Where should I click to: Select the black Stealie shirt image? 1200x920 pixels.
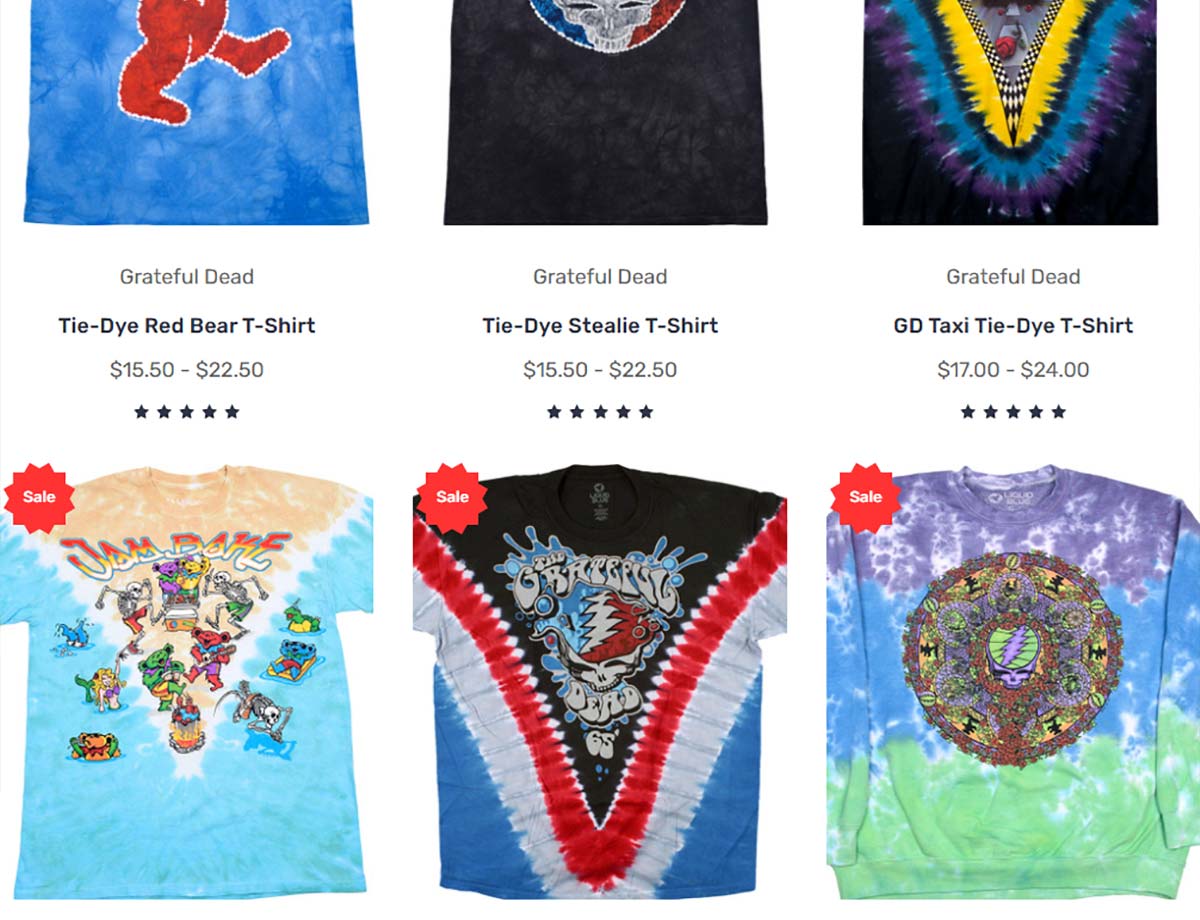[x=605, y=112]
